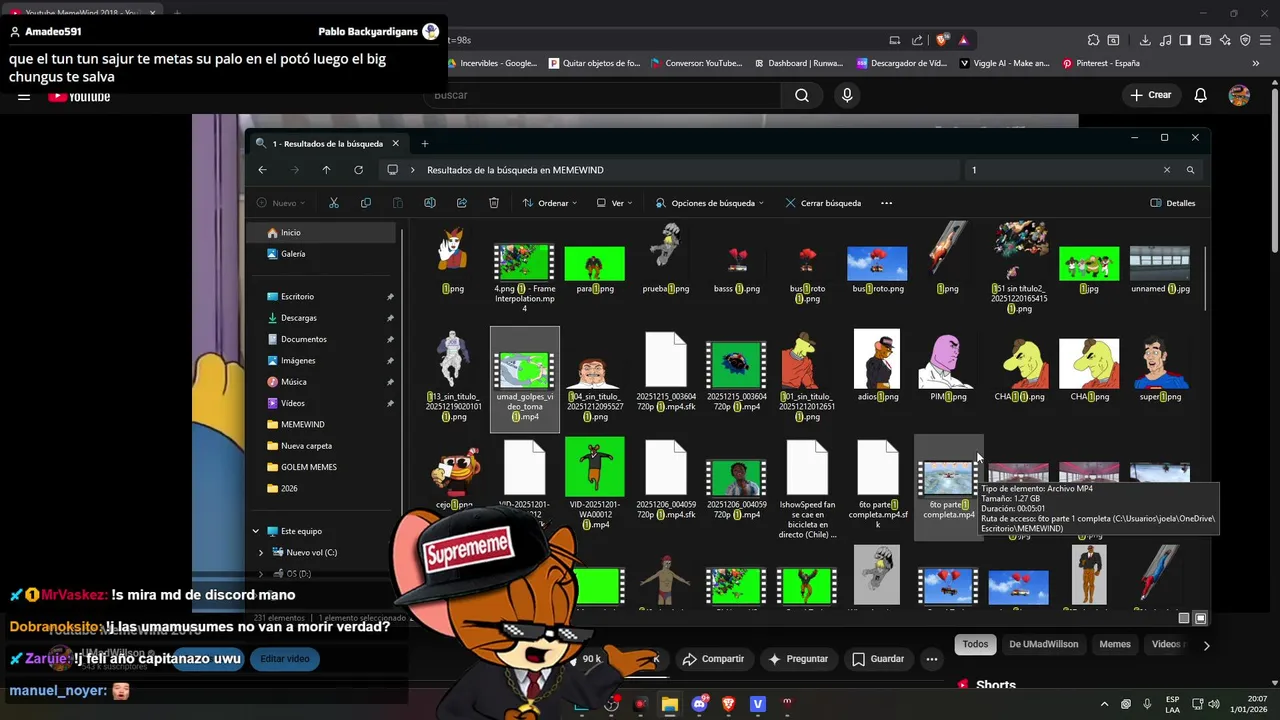The height and width of the screenshot is (720, 1280).
Task: Open the Ver view dropdown
Action: [615, 203]
